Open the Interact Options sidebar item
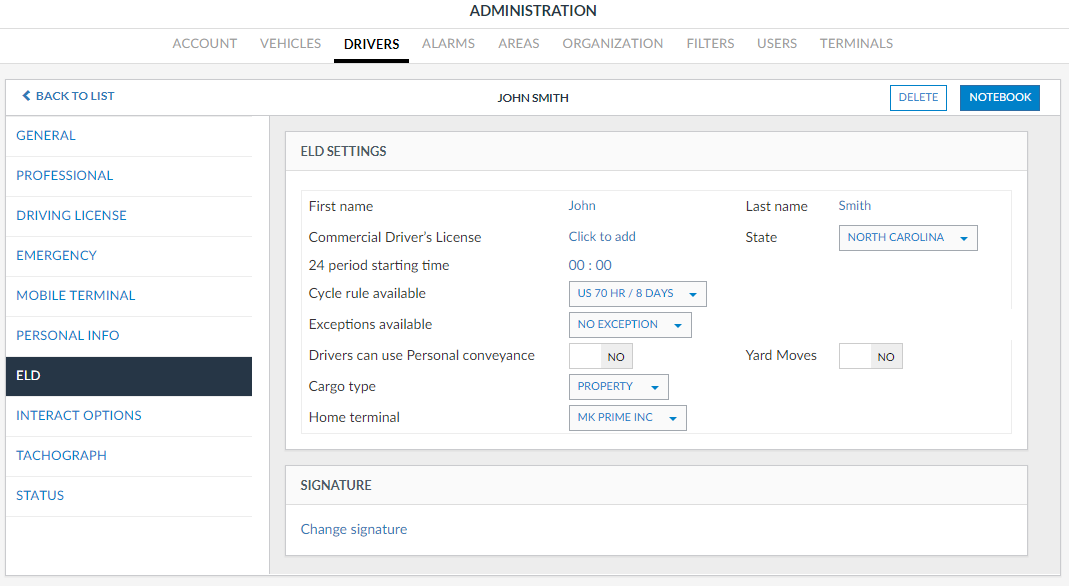Viewport: 1069px width, 586px height. [x=79, y=416]
